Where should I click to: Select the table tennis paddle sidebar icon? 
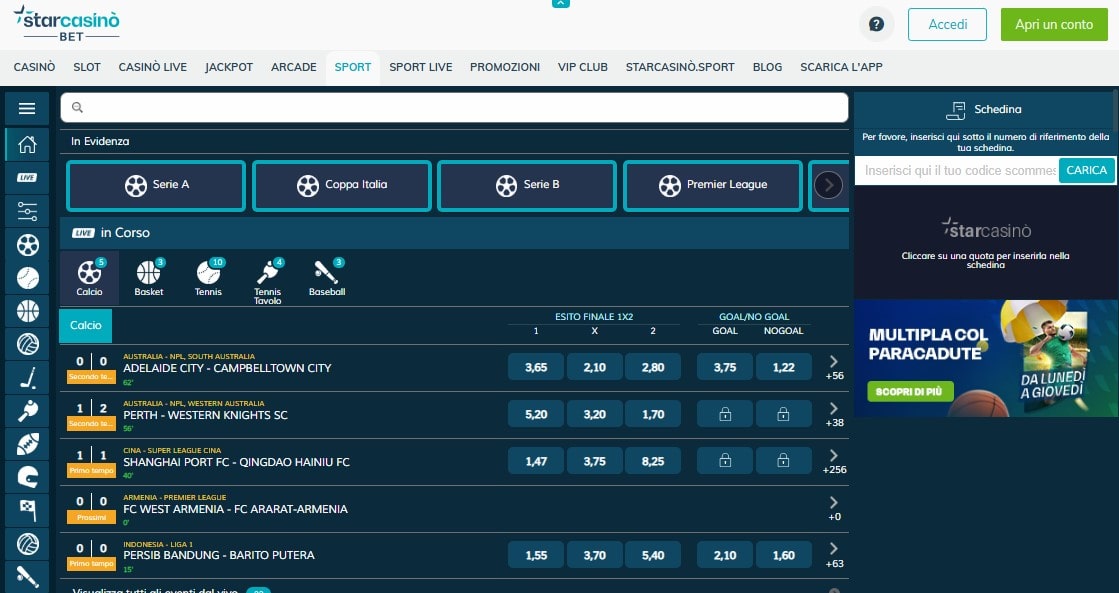(x=27, y=411)
